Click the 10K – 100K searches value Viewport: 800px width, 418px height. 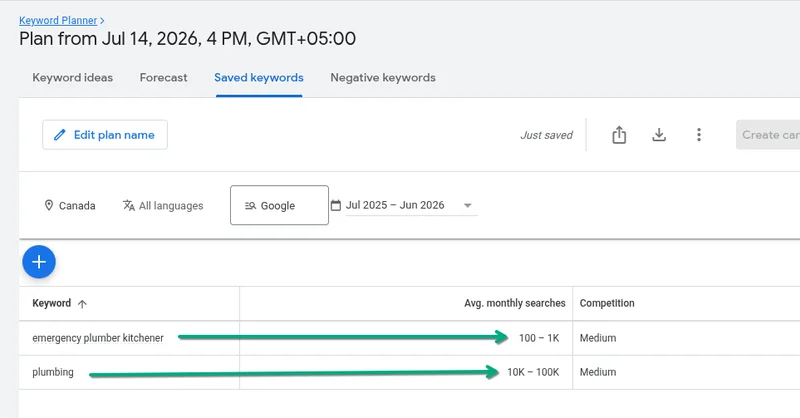pyautogui.click(x=533, y=372)
